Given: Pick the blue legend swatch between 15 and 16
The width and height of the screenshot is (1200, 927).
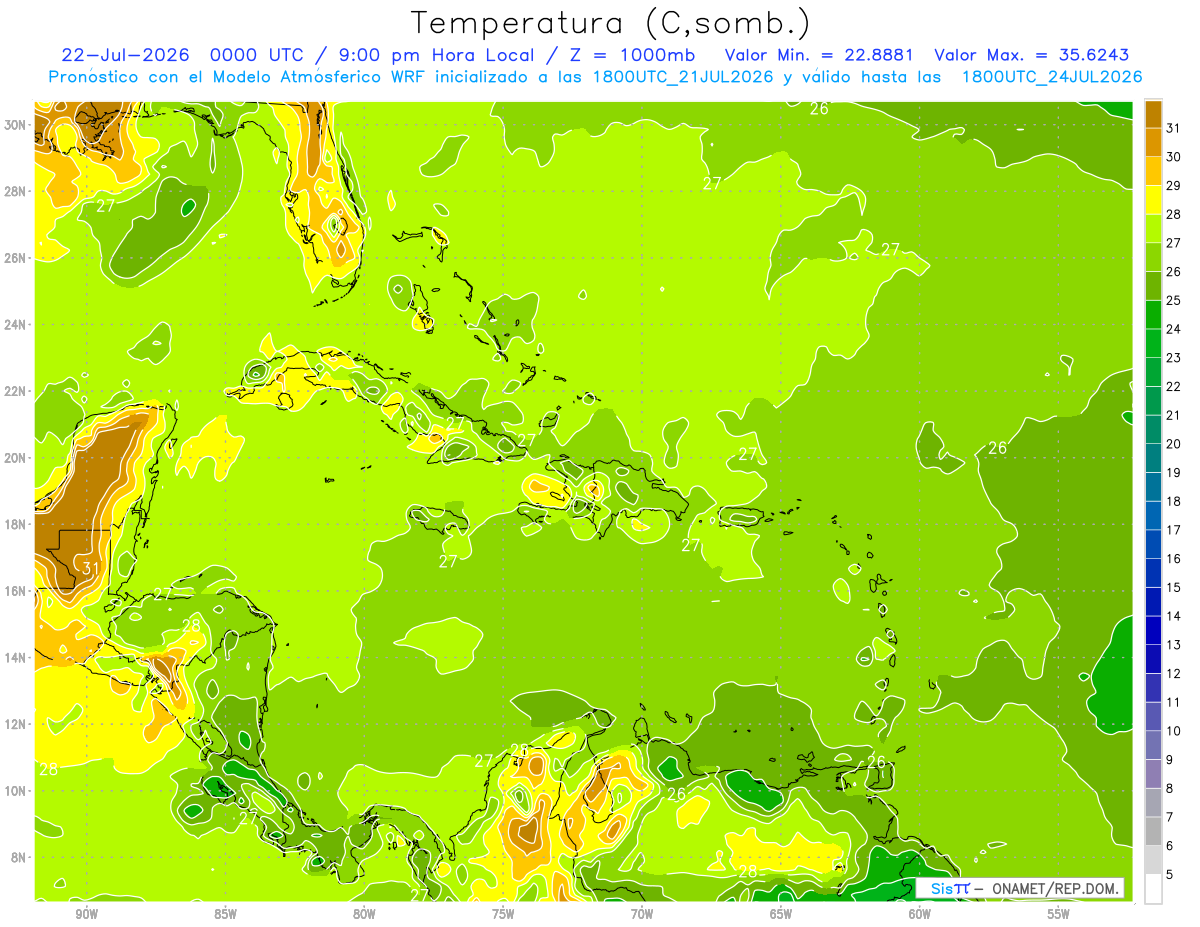Looking at the screenshot, I should [x=1153, y=572].
